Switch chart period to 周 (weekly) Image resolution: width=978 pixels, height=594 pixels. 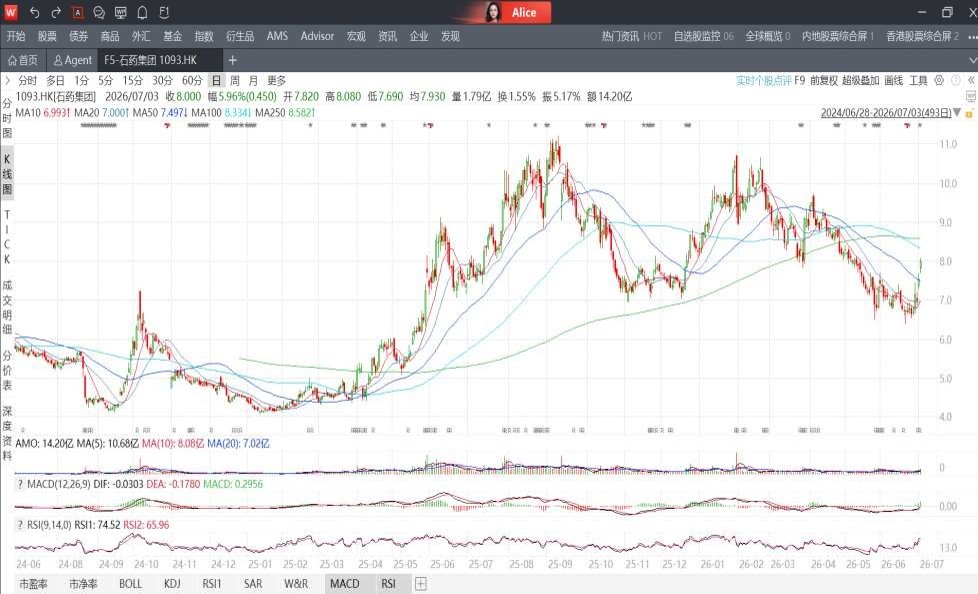[235, 80]
